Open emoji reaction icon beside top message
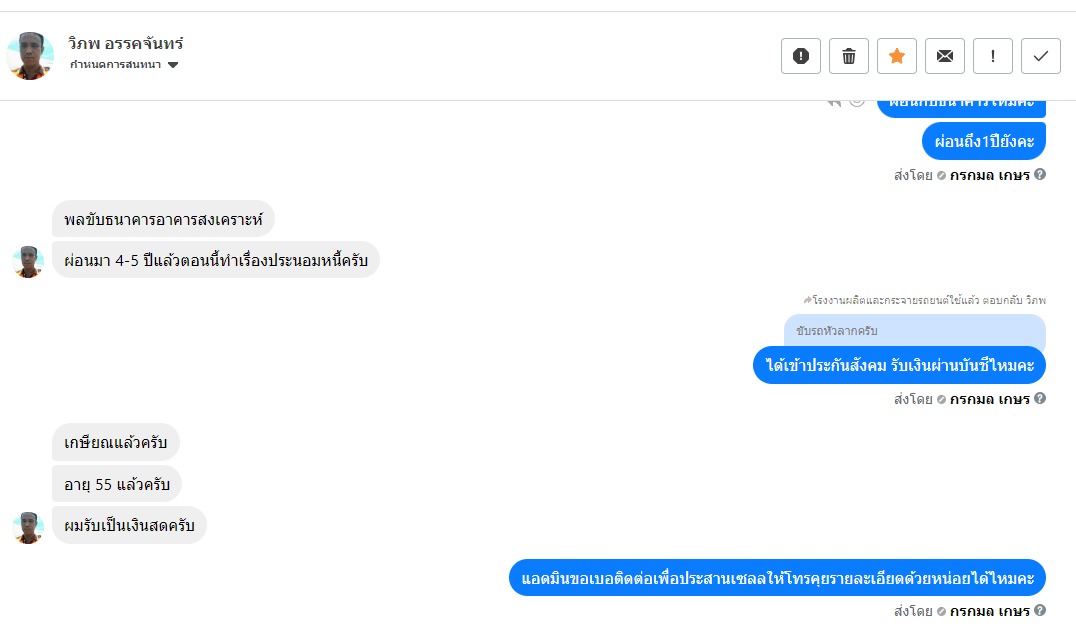This screenshot has height=634, width=1076. (x=856, y=102)
